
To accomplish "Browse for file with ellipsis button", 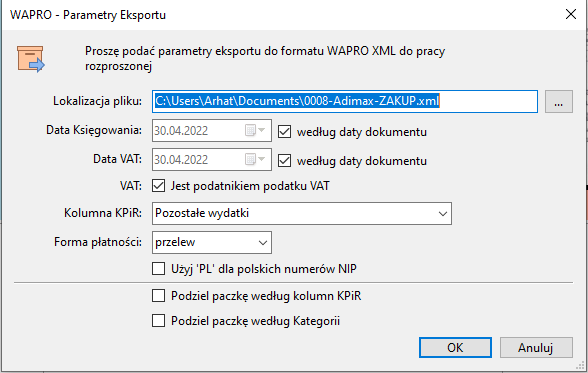I will click(559, 101).
